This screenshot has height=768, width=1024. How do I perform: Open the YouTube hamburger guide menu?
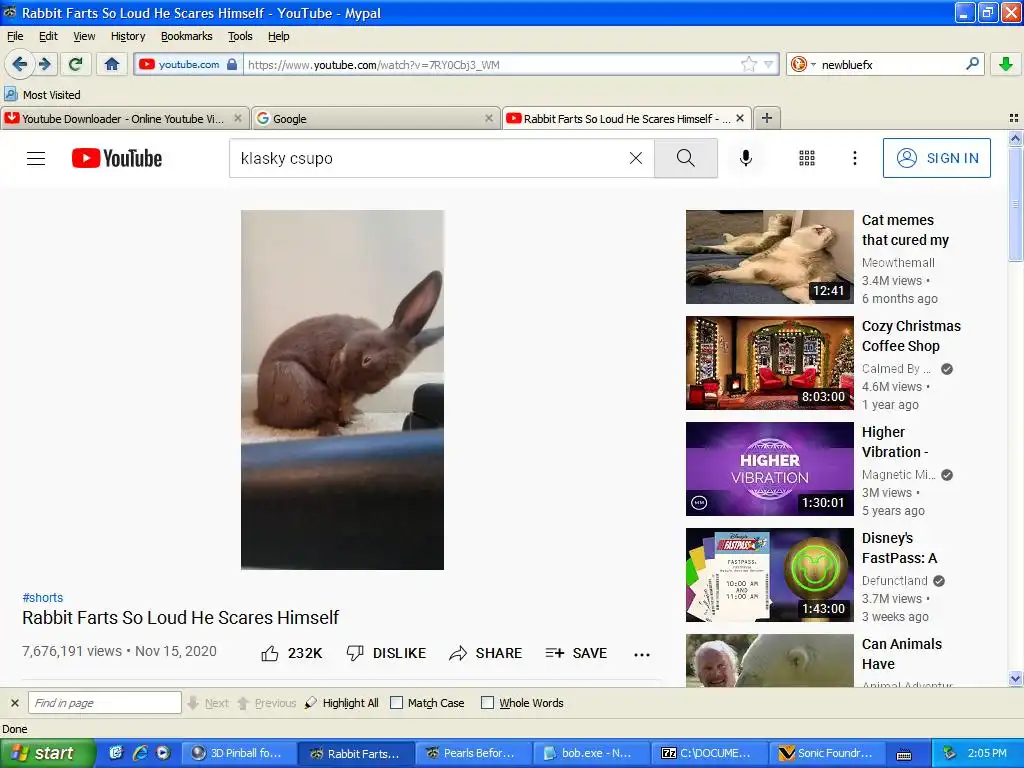pos(36,159)
